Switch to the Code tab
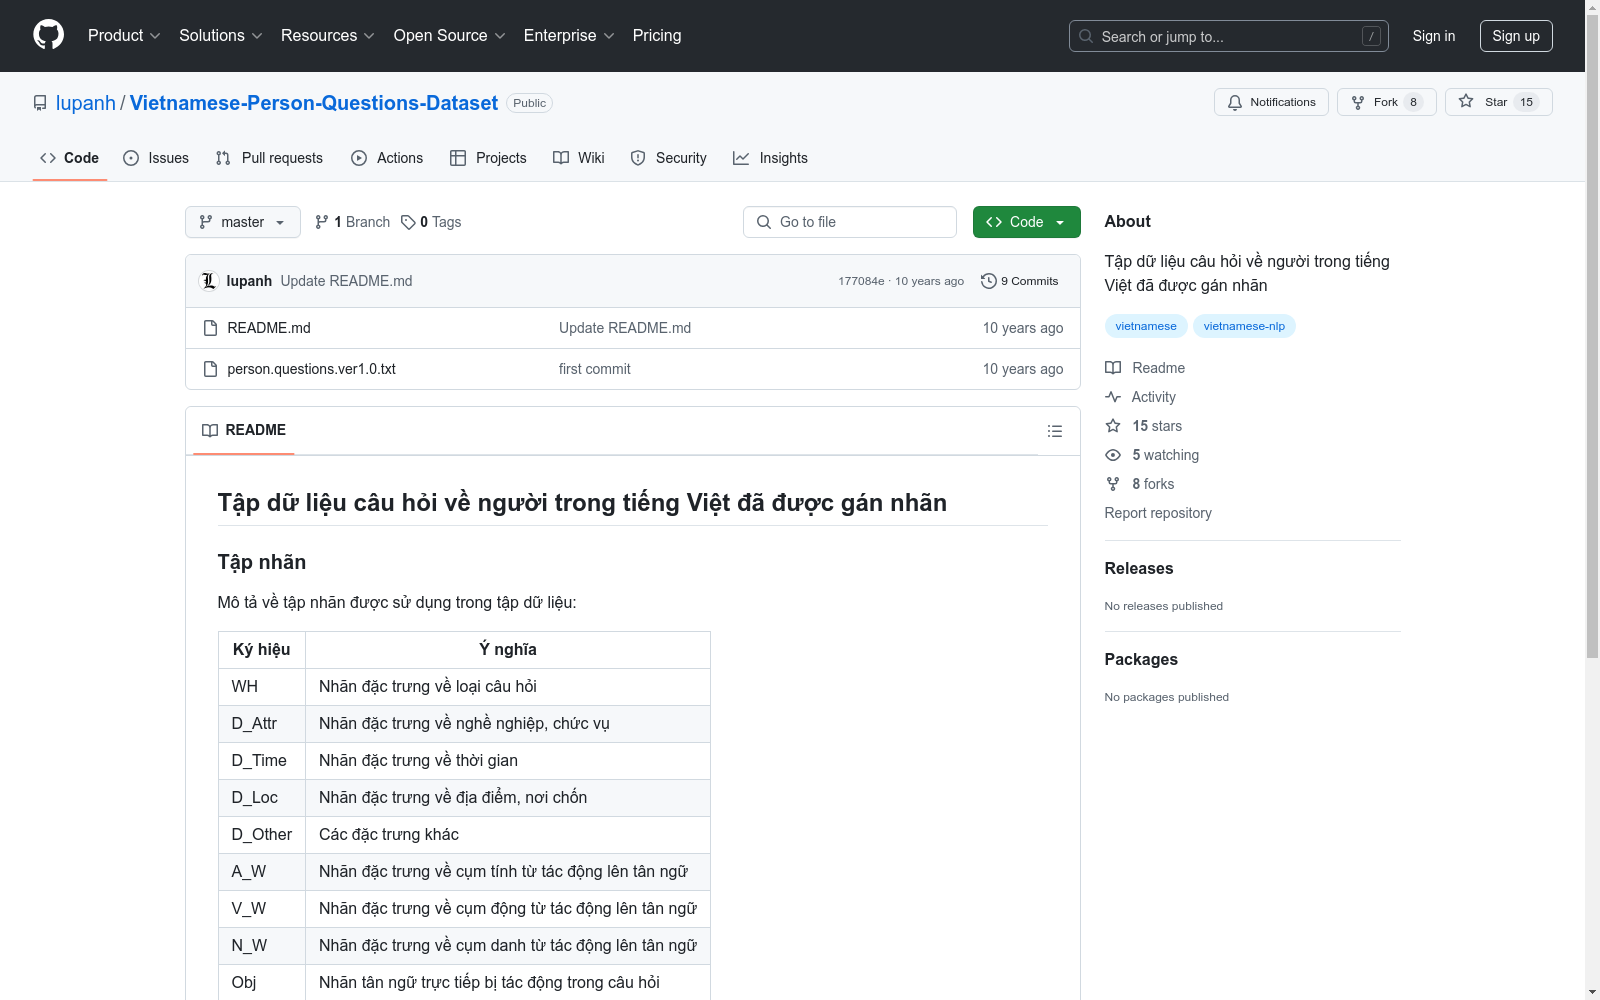The height and width of the screenshot is (1000, 1600). (70, 158)
